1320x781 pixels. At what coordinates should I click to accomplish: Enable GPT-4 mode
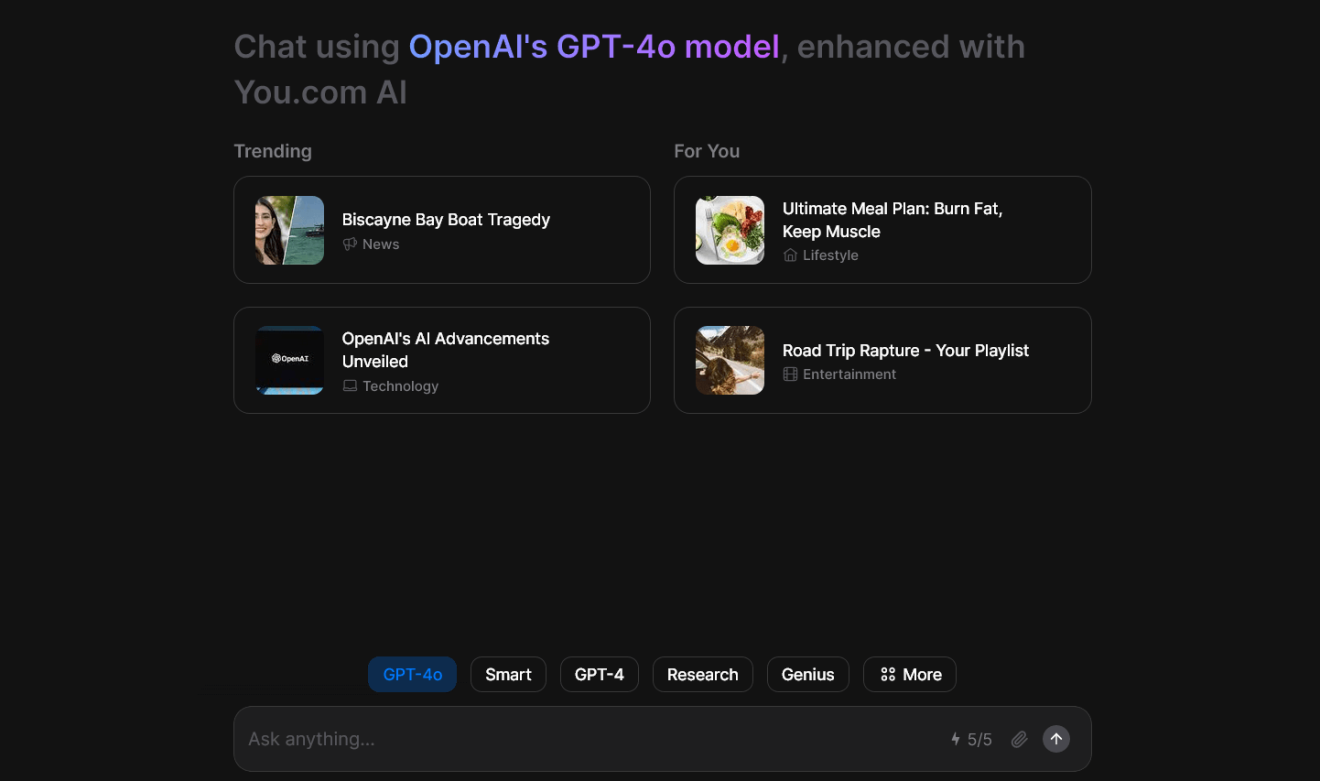pos(599,674)
